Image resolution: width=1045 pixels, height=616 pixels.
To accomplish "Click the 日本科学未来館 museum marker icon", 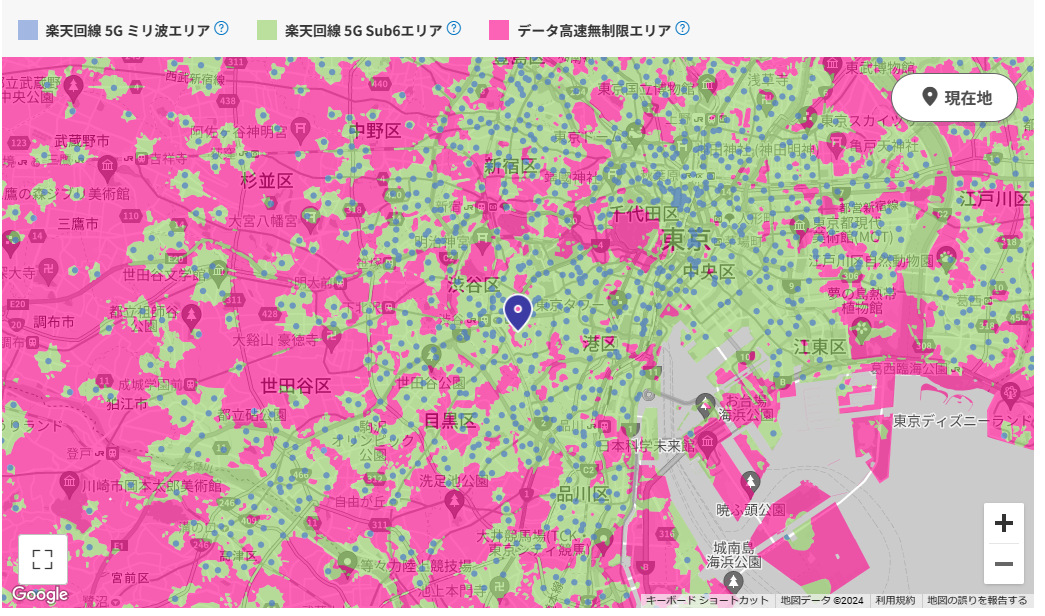I will pos(707,443).
